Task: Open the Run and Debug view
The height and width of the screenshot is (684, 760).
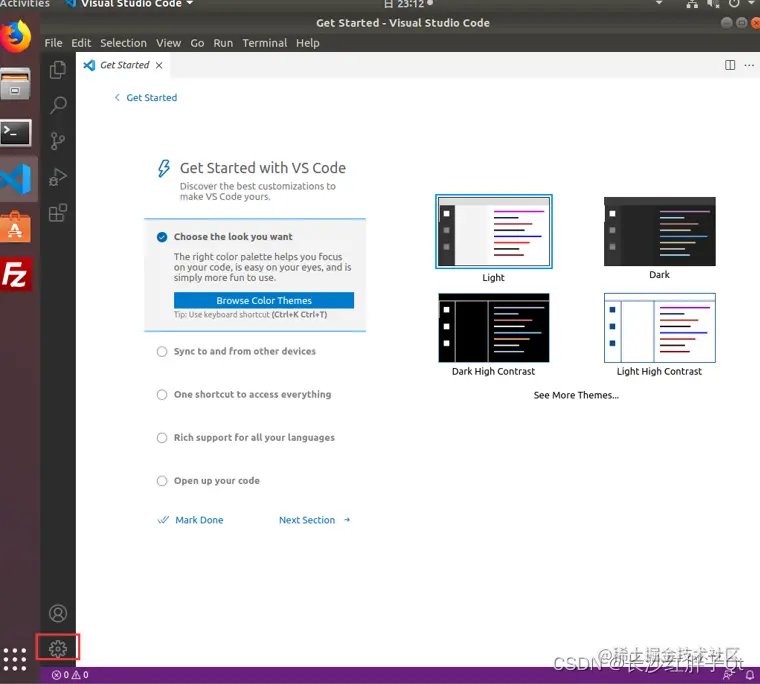Action: (58, 177)
